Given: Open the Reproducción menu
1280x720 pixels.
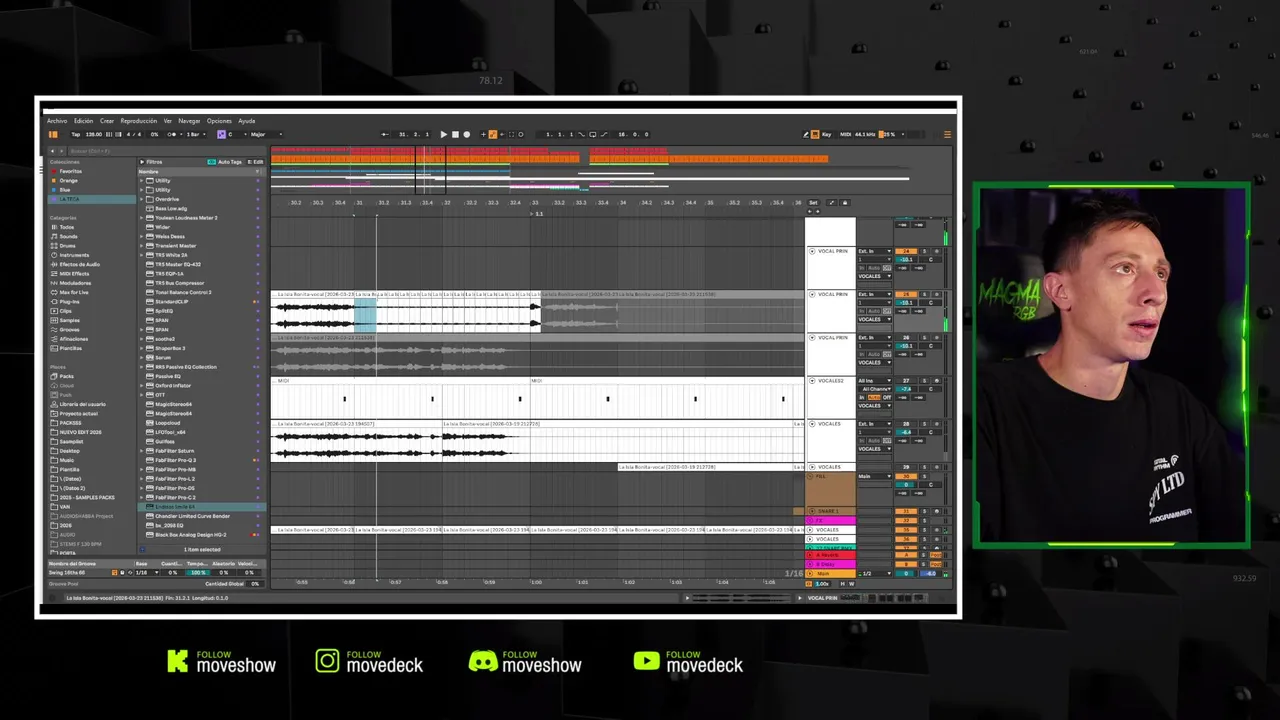Looking at the screenshot, I should (139, 121).
